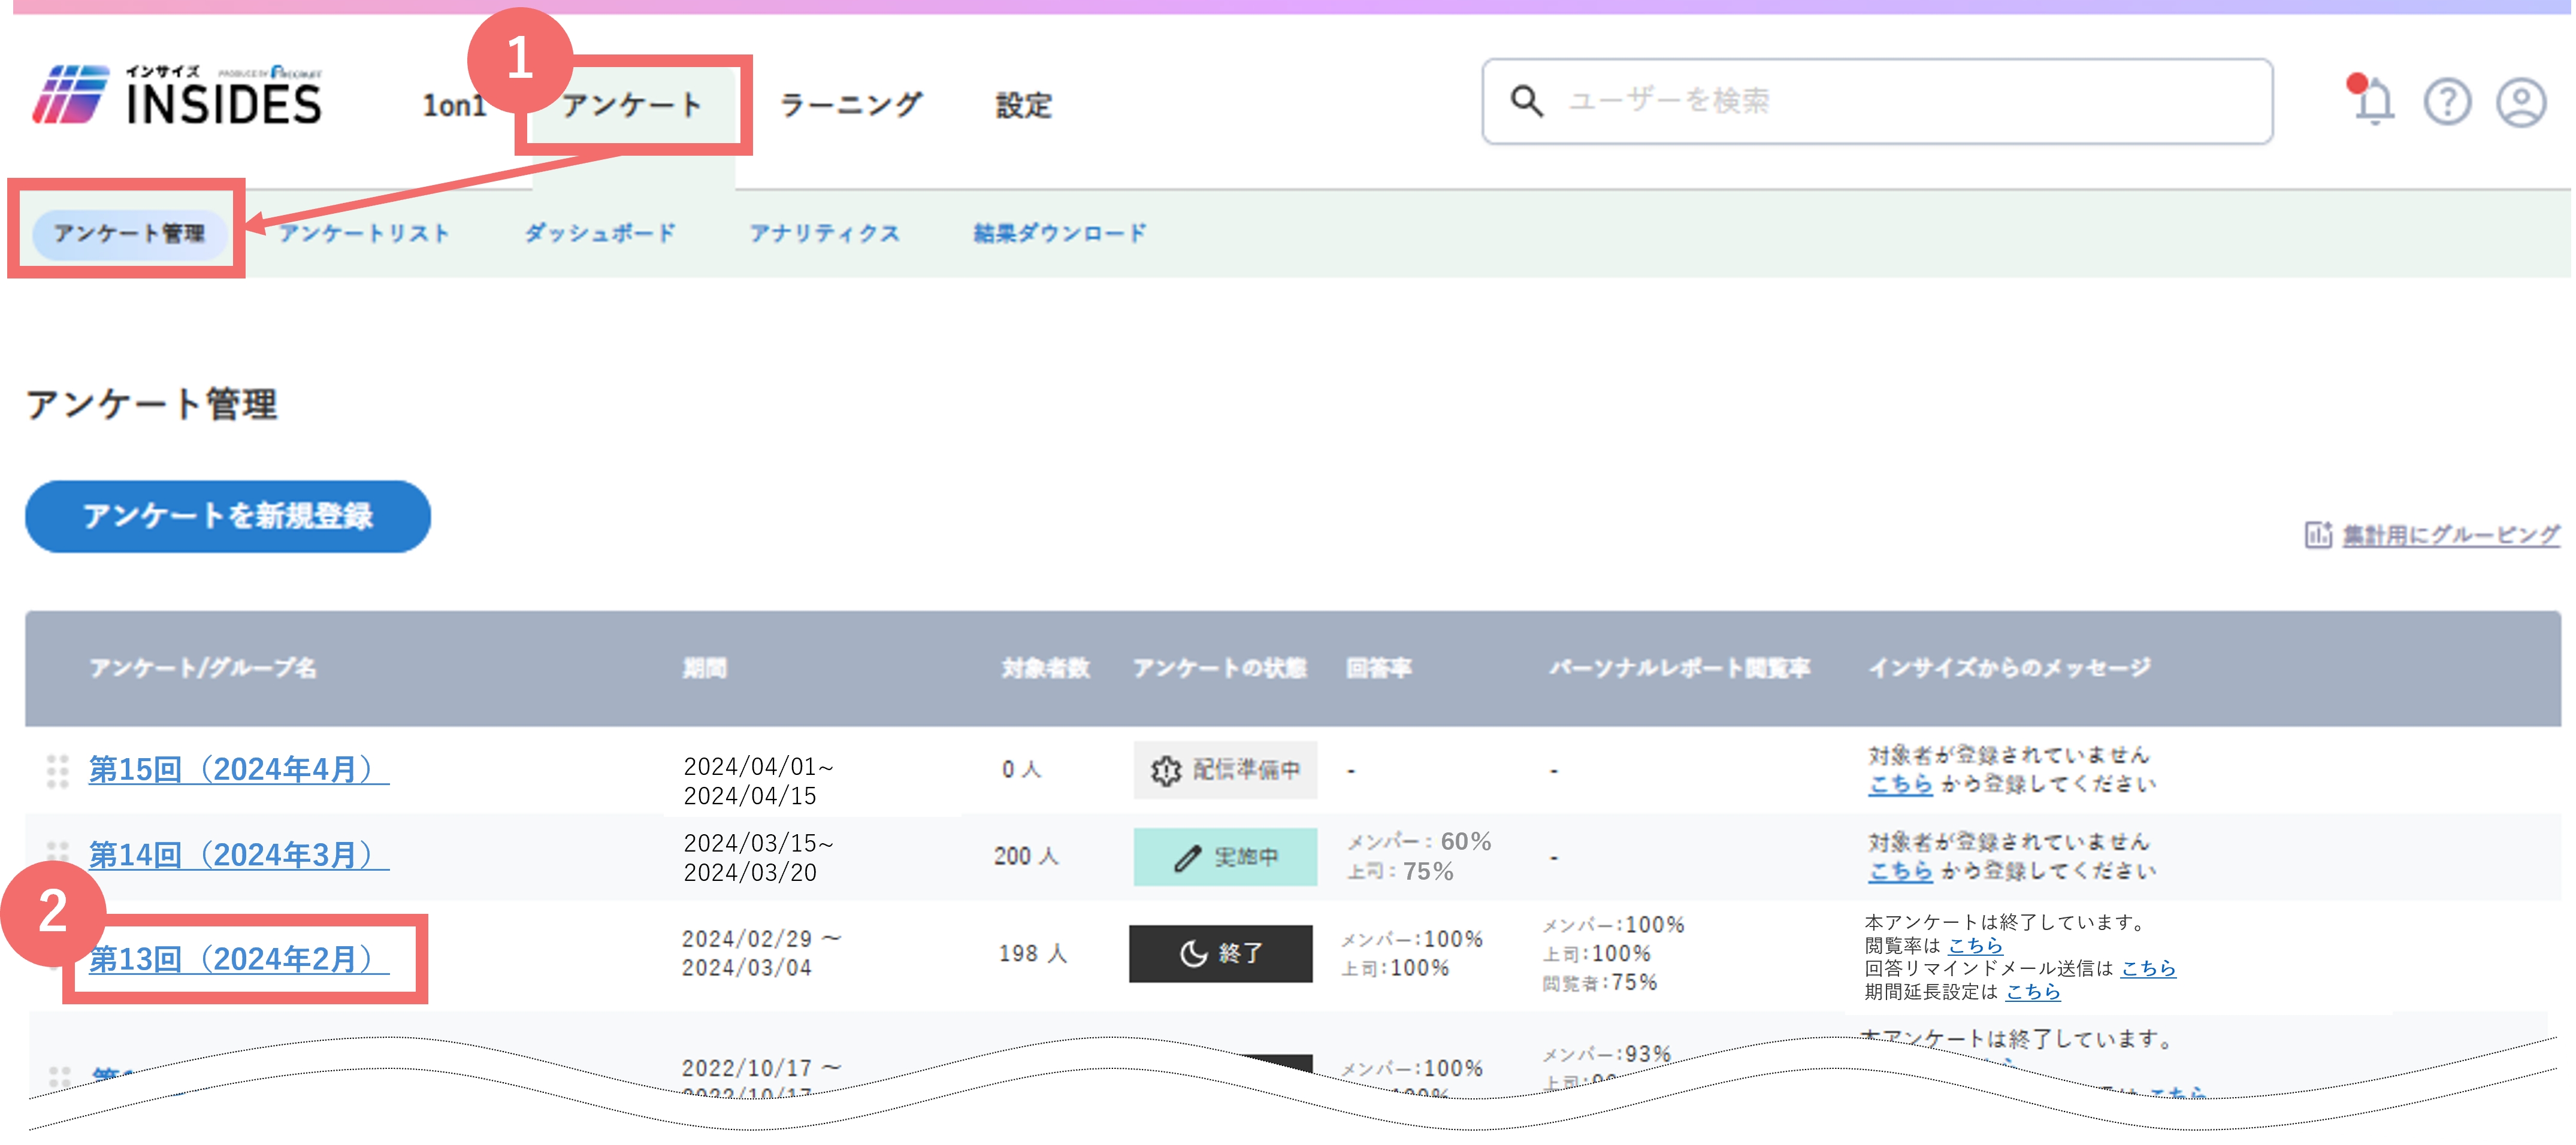
Task: Click インサイズからのメッセージ column header
Action: 2010,668
